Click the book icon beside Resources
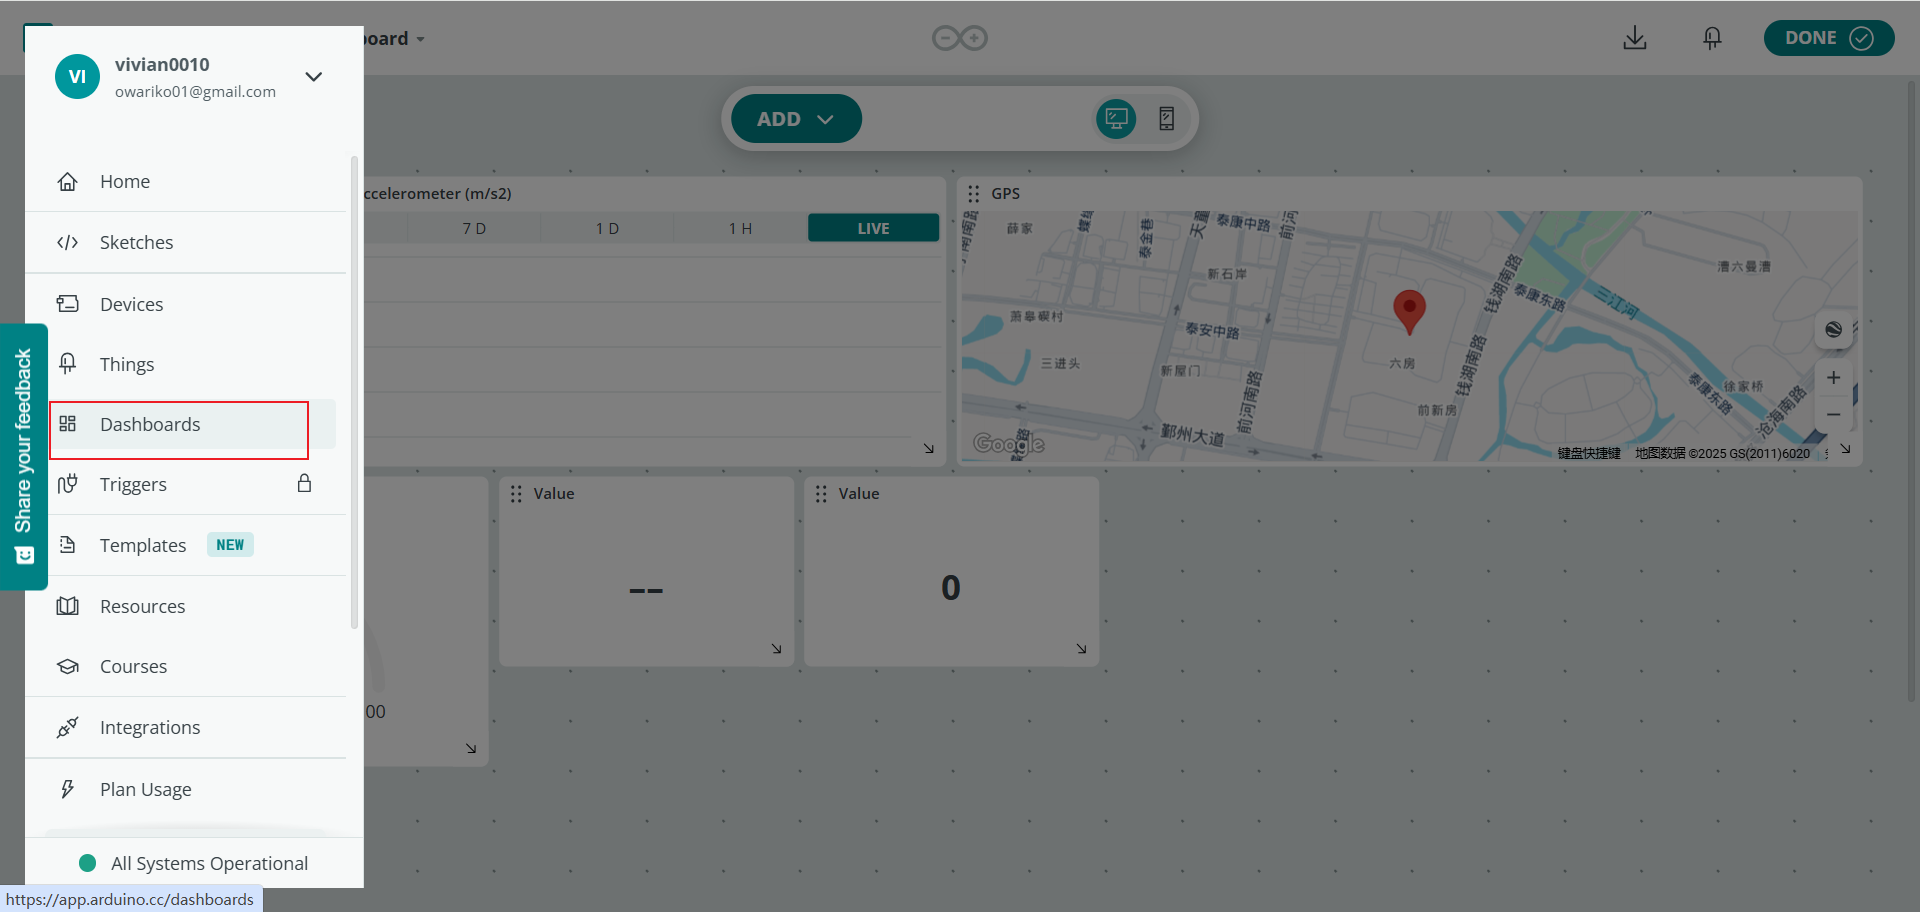This screenshot has width=1920, height=912. [x=67, y=606]
